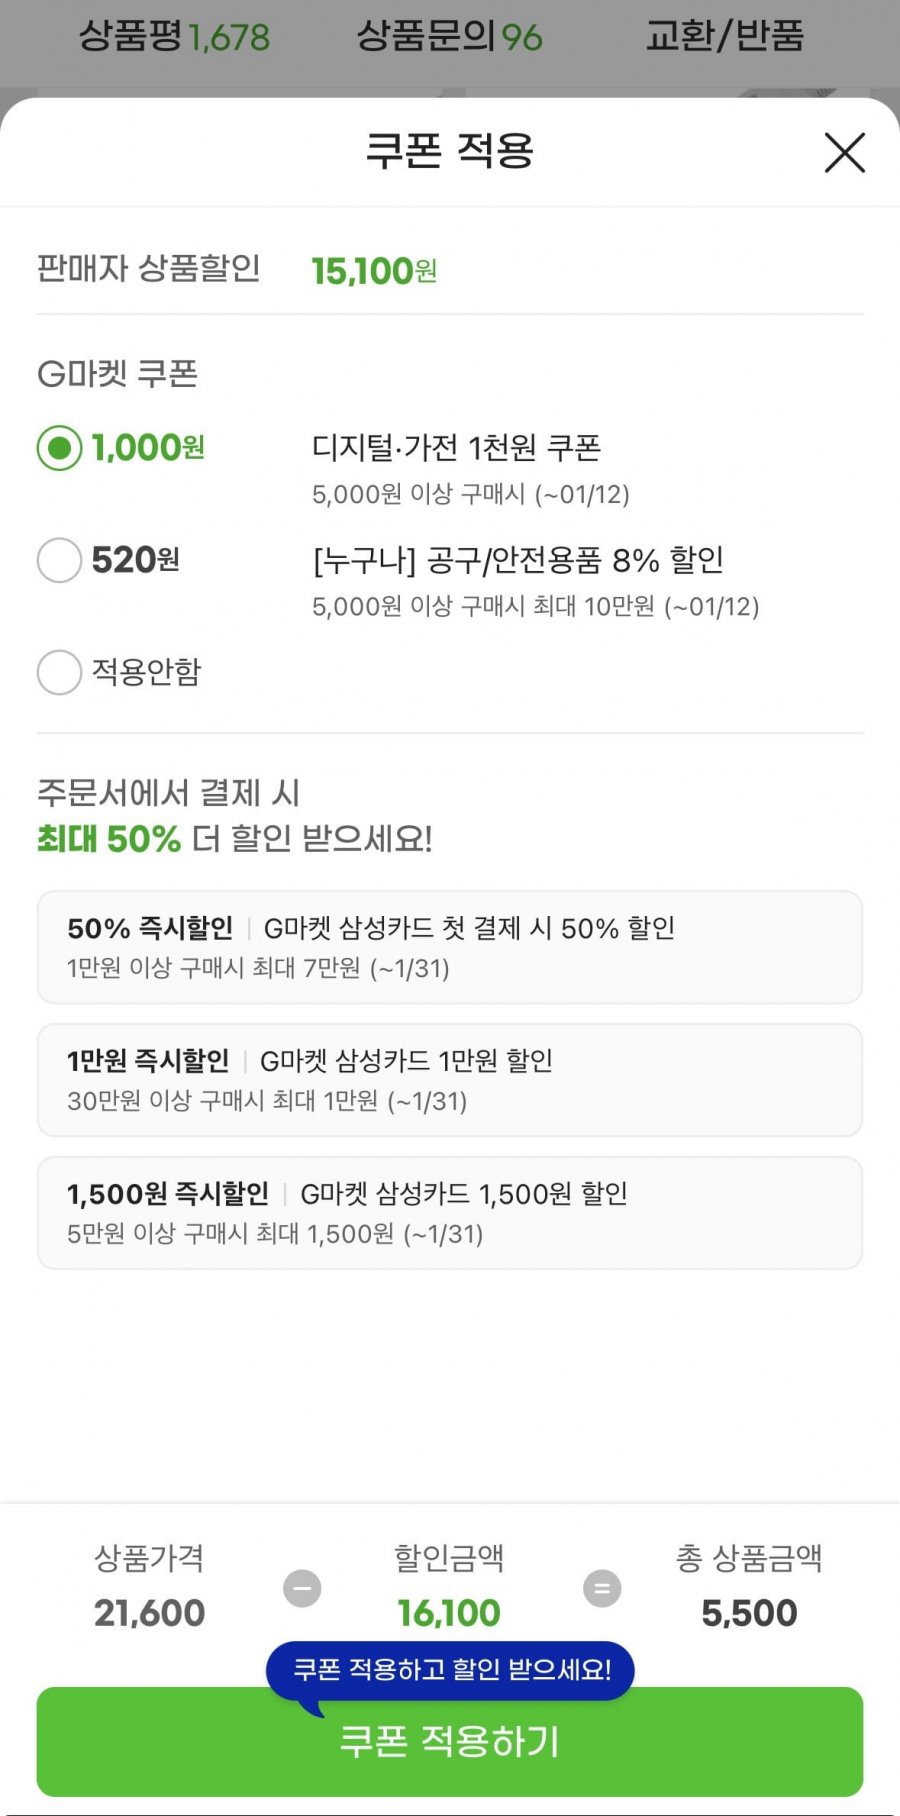The image size is (900, 1816).
Task: Click the 총 상품금액 5,500 total
Action: pyautogui.click(x=749, y=1613)
